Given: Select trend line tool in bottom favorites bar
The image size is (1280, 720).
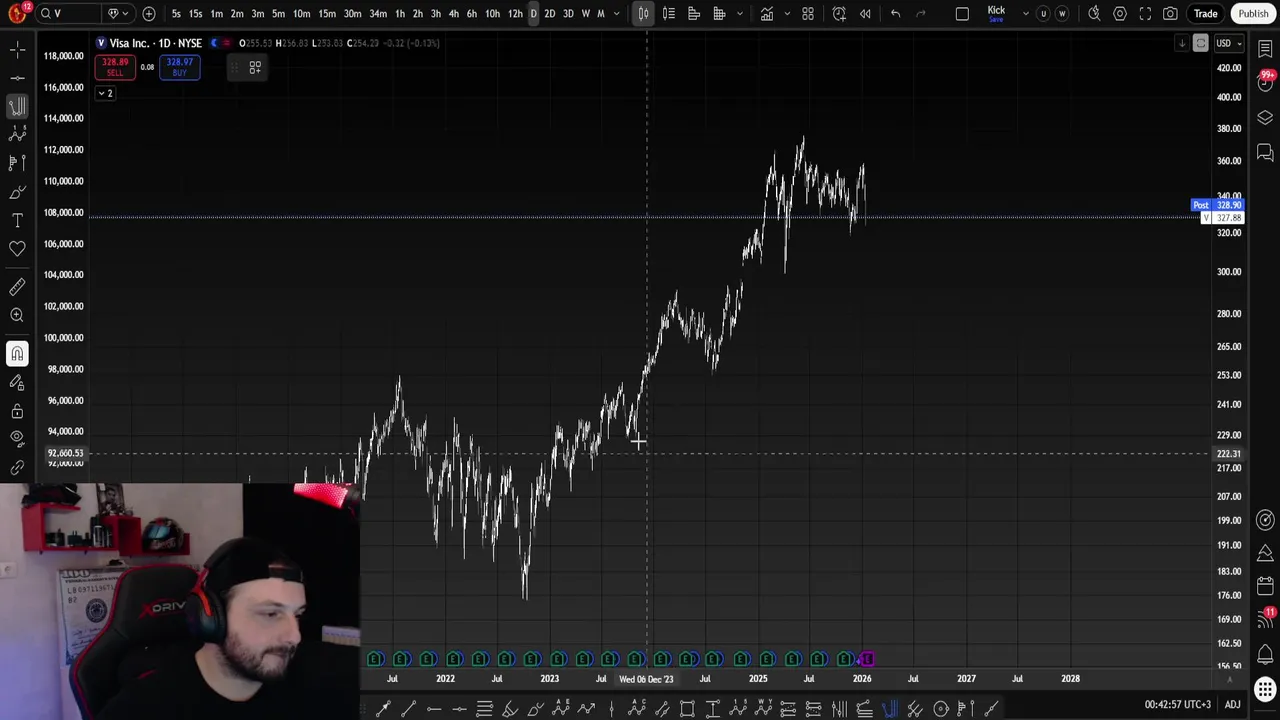Looking at the screenshot, I should 408,709.
